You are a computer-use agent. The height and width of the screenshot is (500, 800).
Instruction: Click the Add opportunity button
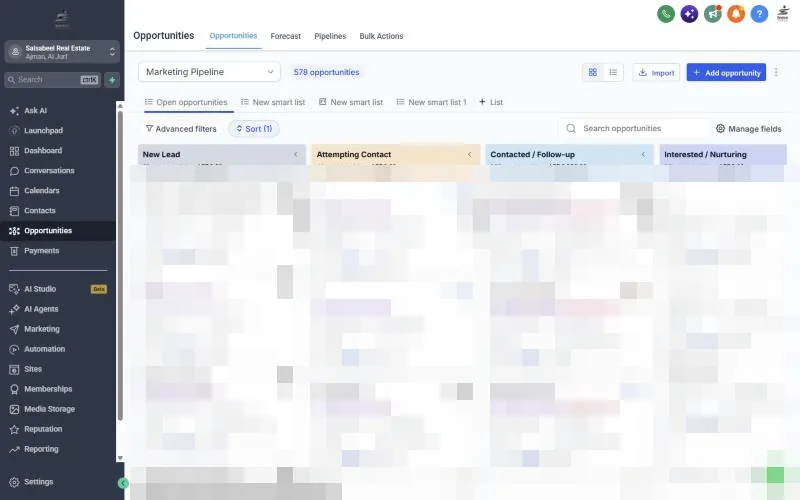pos(726,72)
